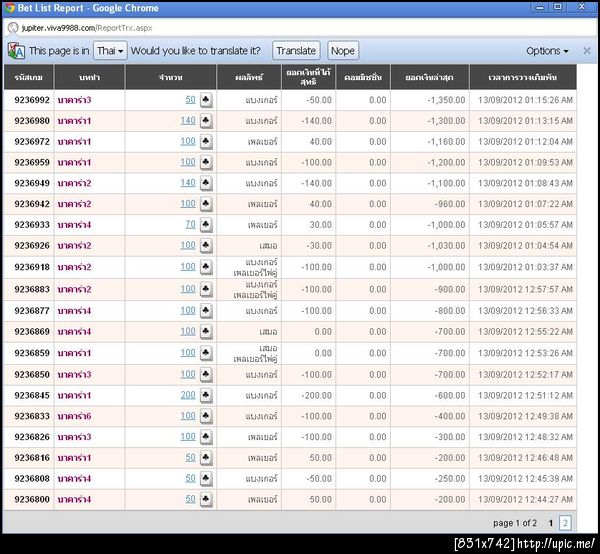Open card details icon for bet 9236877
This screenshot has height=554, width=600.
pyautogui.click(x=206, y=311)
